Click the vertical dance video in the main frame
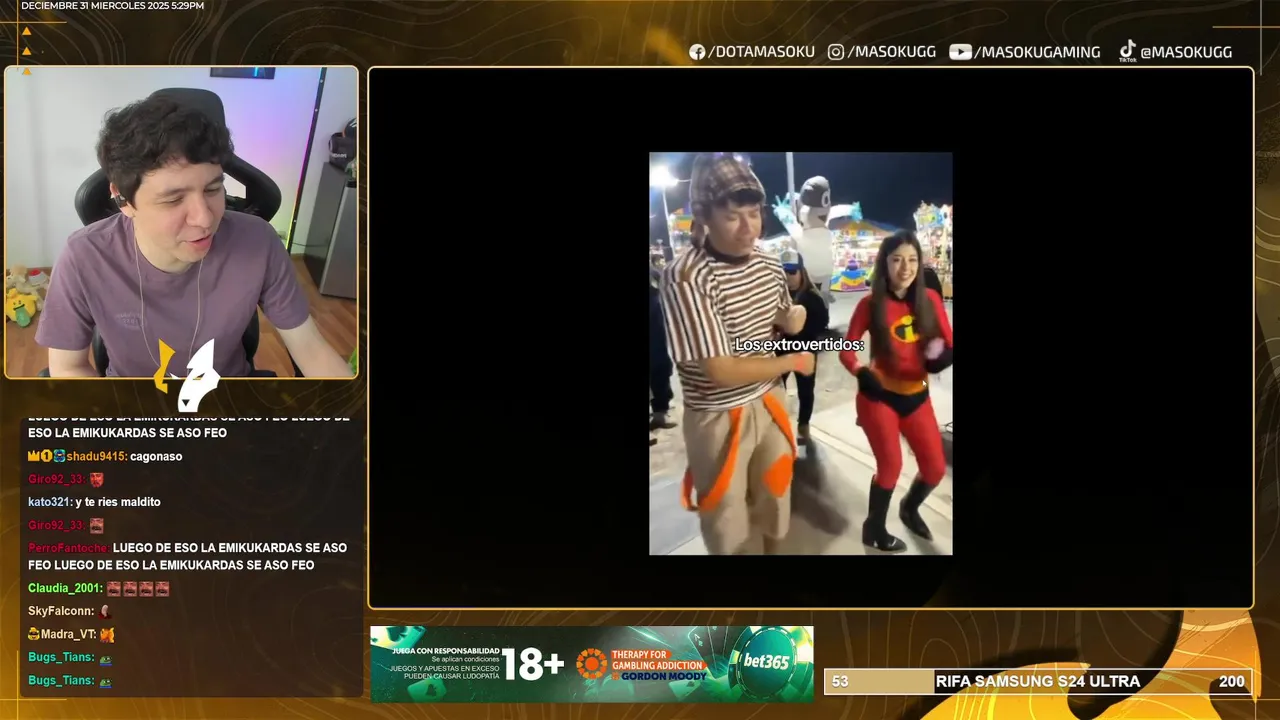 pos(801,353)
